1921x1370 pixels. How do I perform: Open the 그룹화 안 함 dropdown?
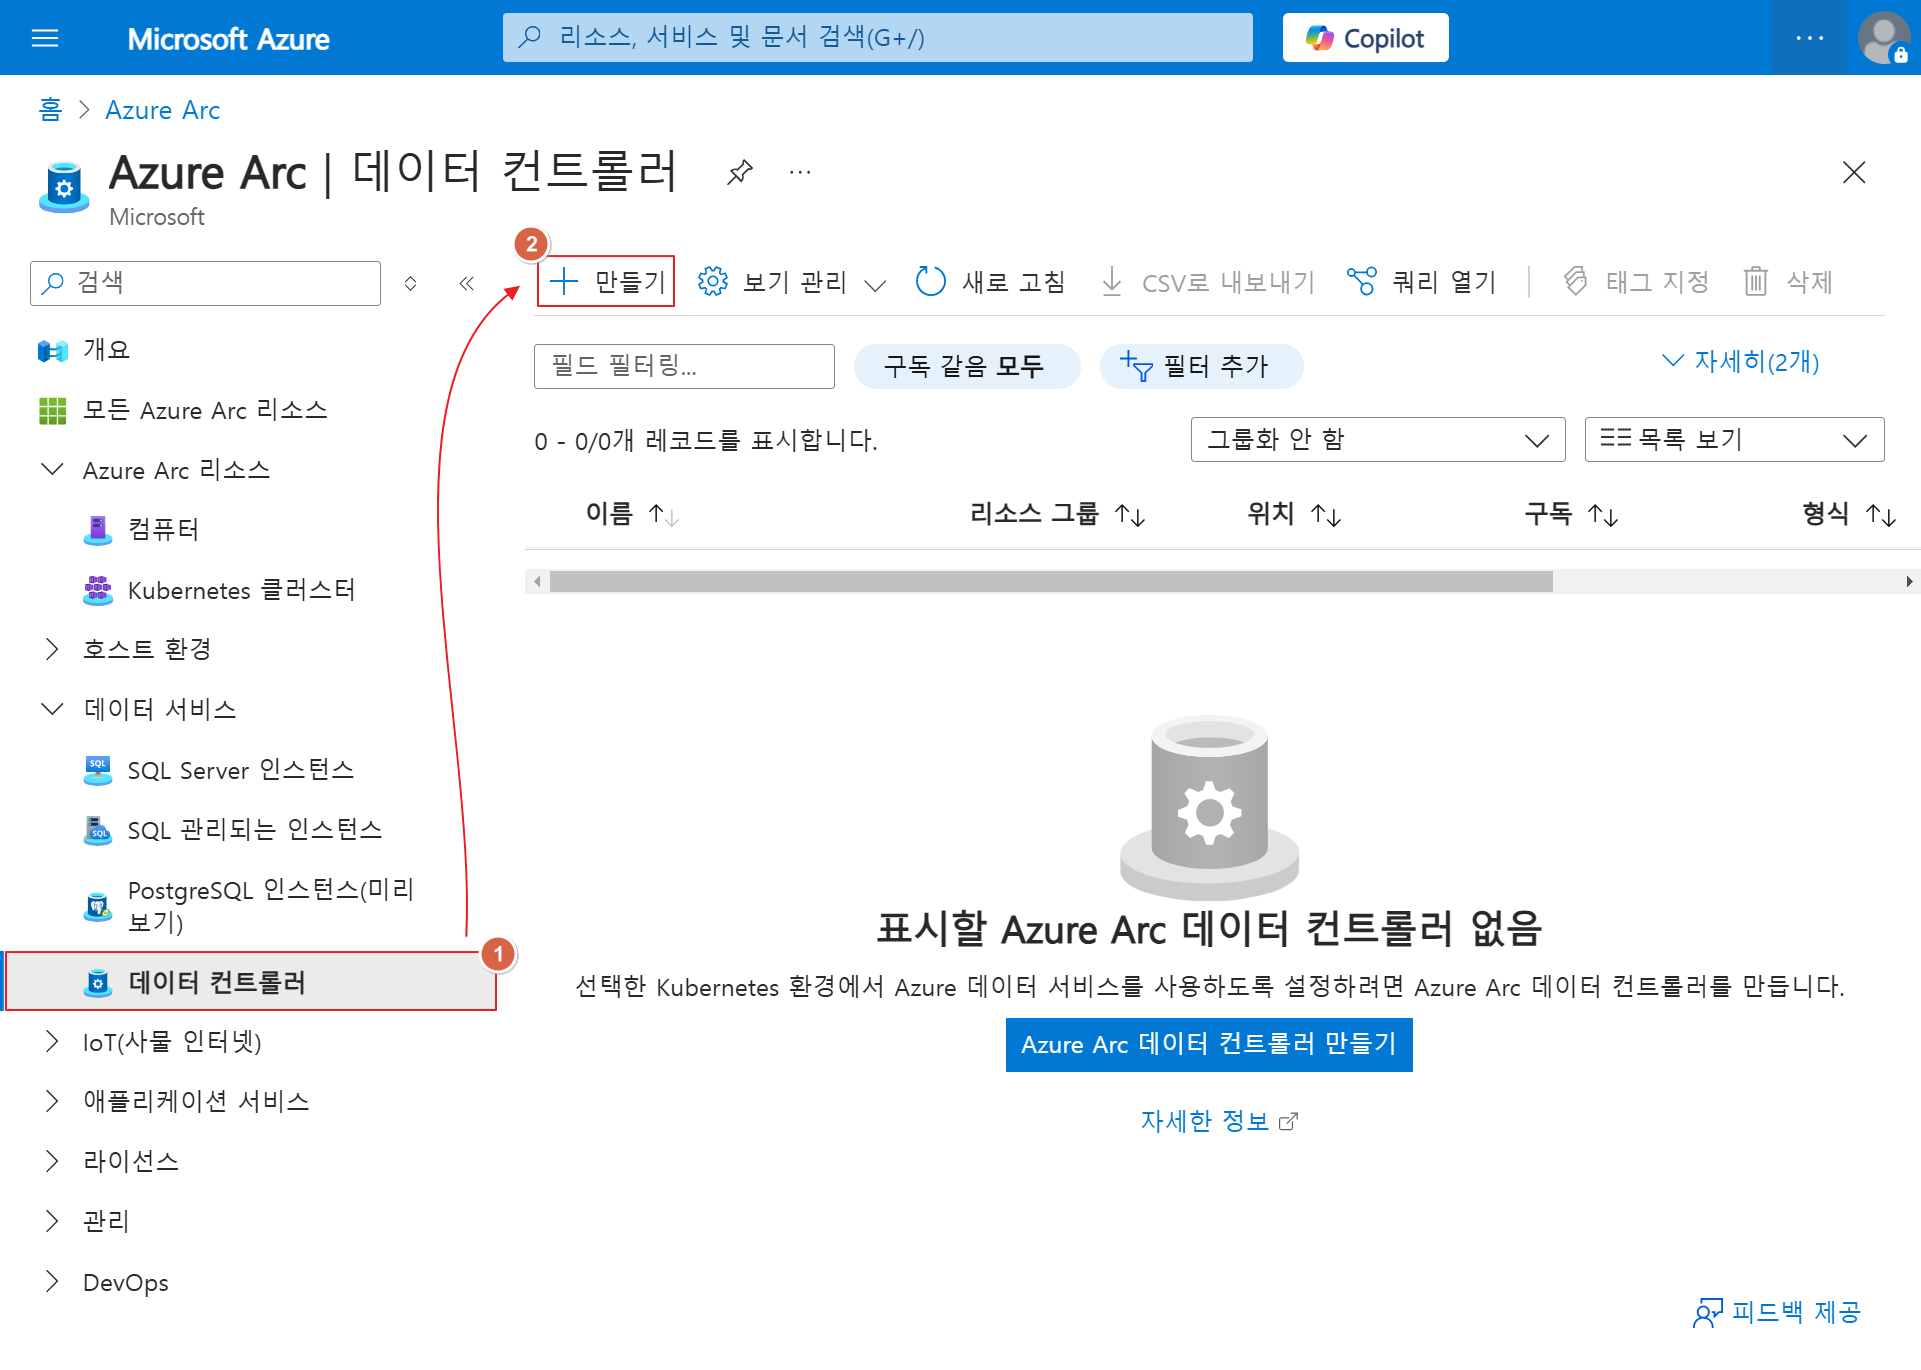click(x=1377, y=440)
